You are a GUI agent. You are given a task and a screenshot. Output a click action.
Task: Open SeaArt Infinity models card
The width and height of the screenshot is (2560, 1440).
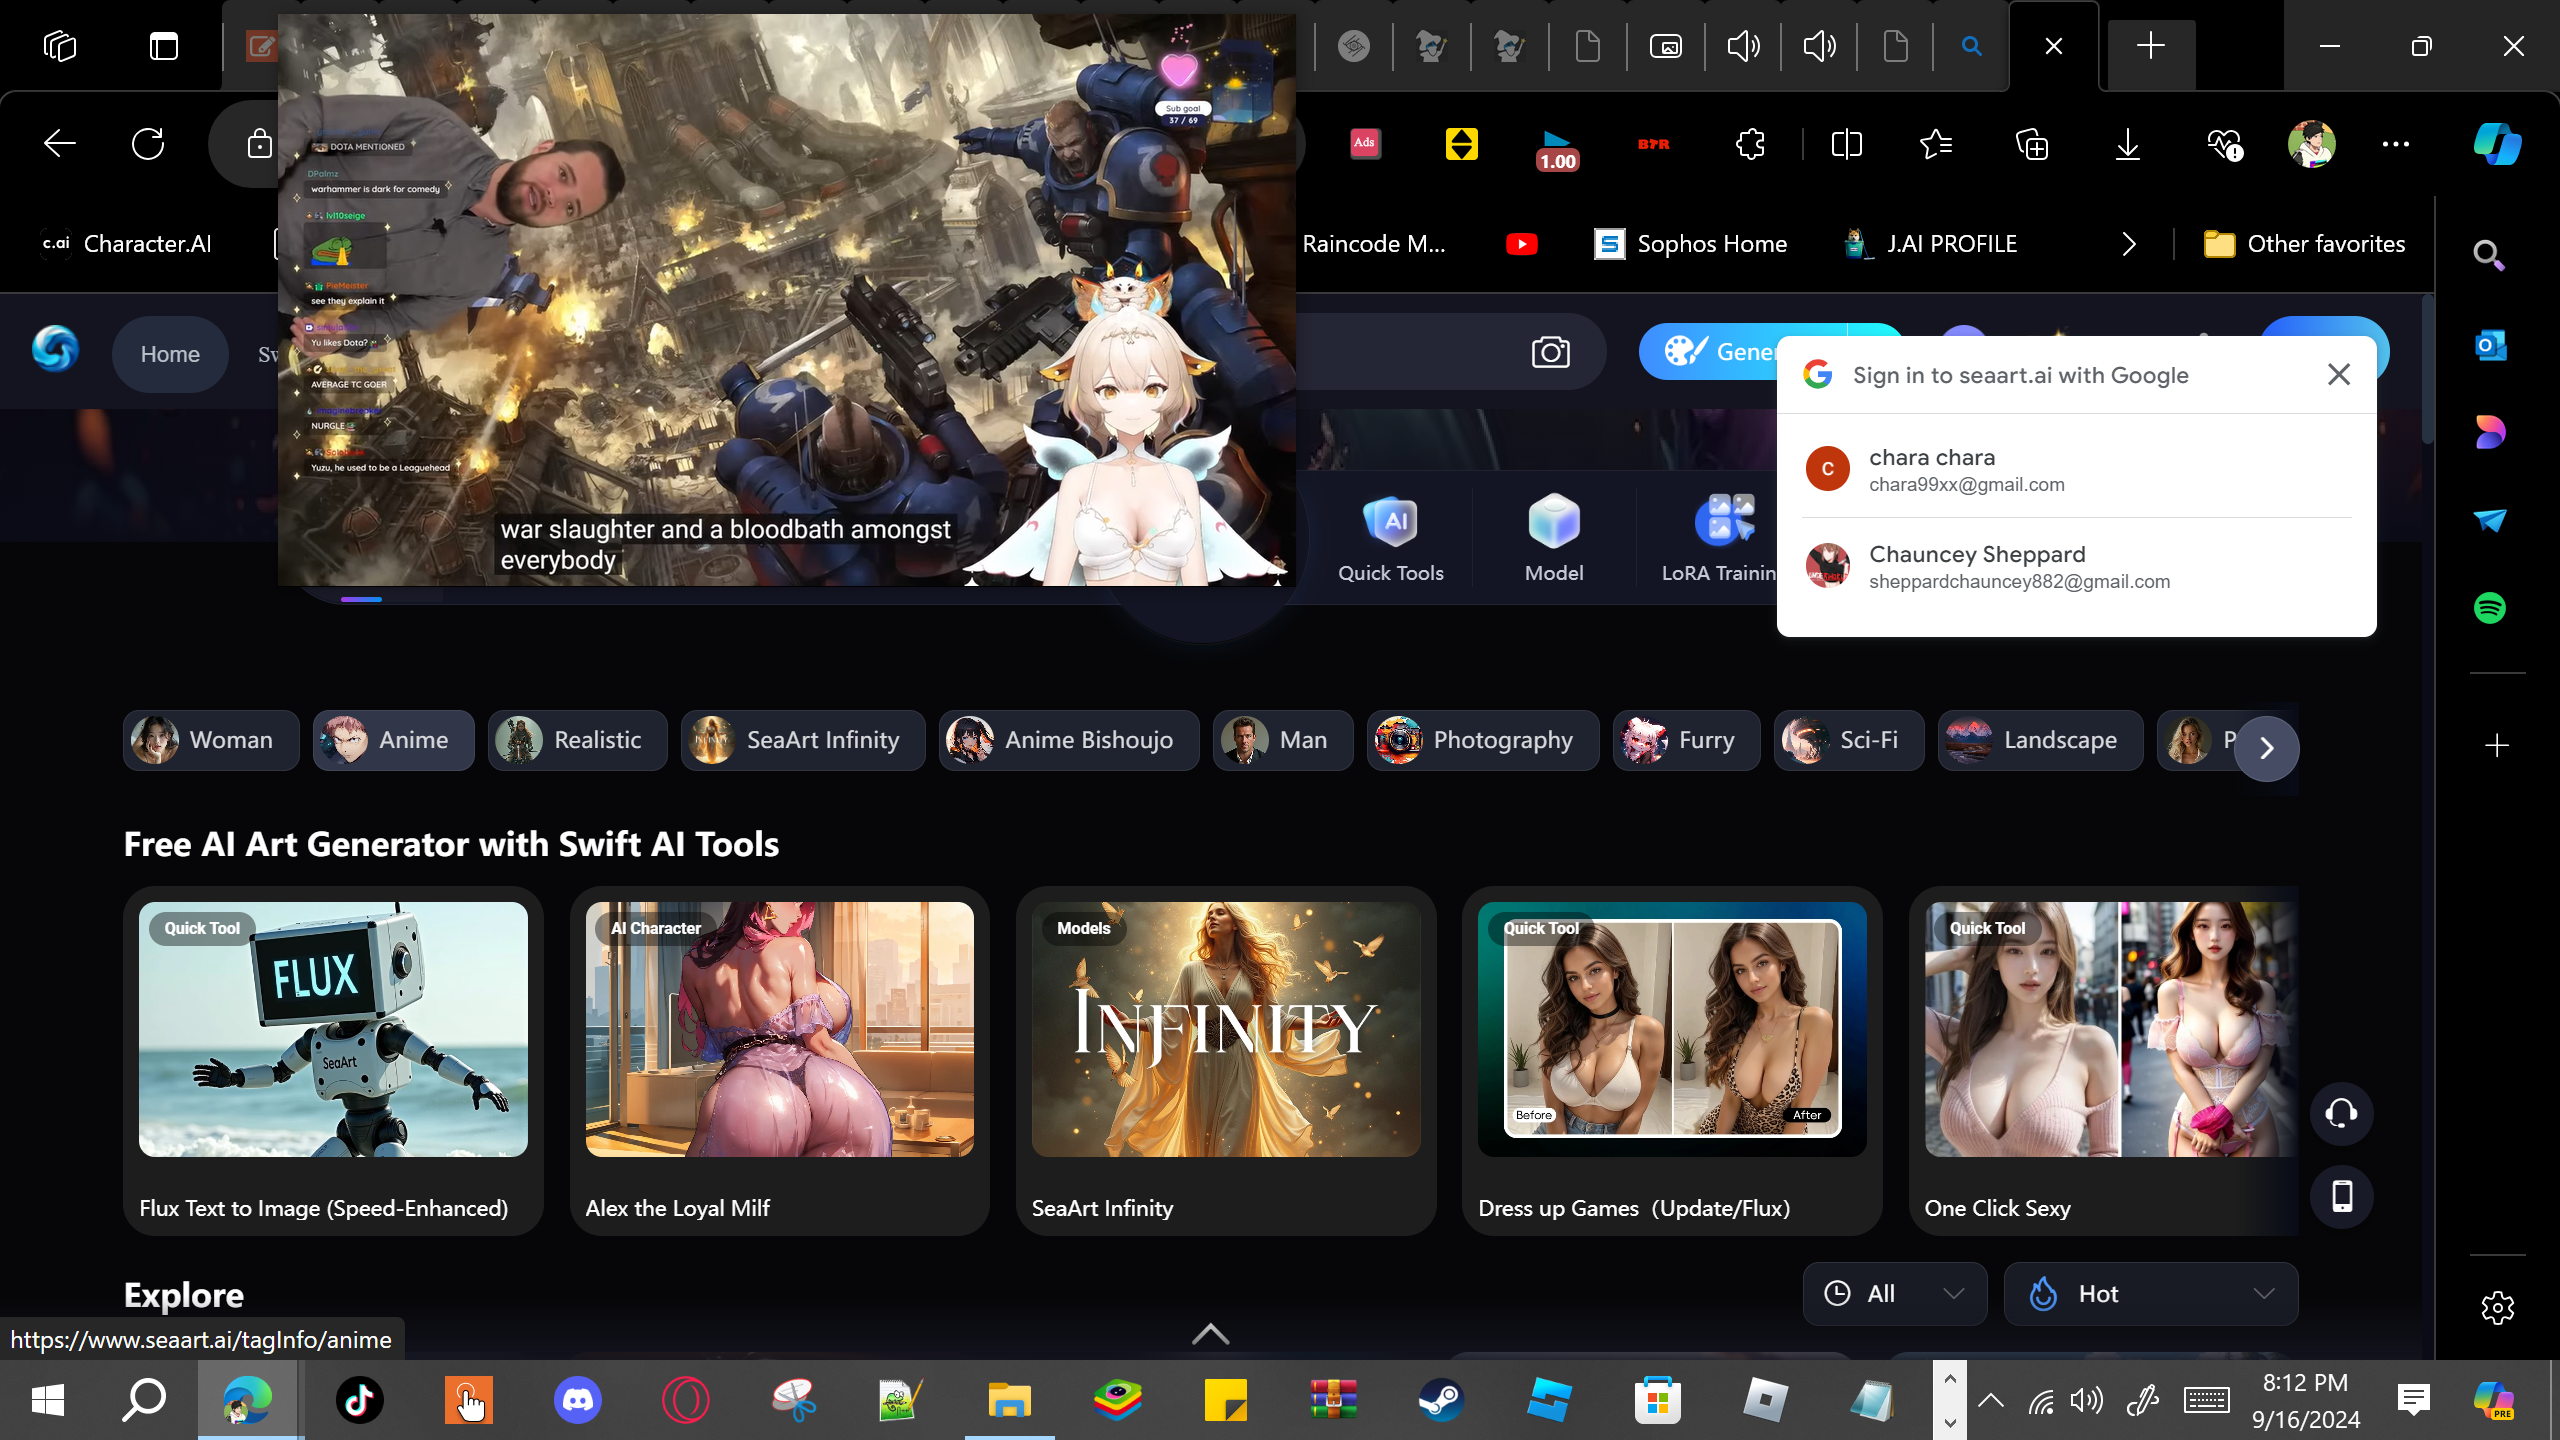[x=1226, y=1061]
